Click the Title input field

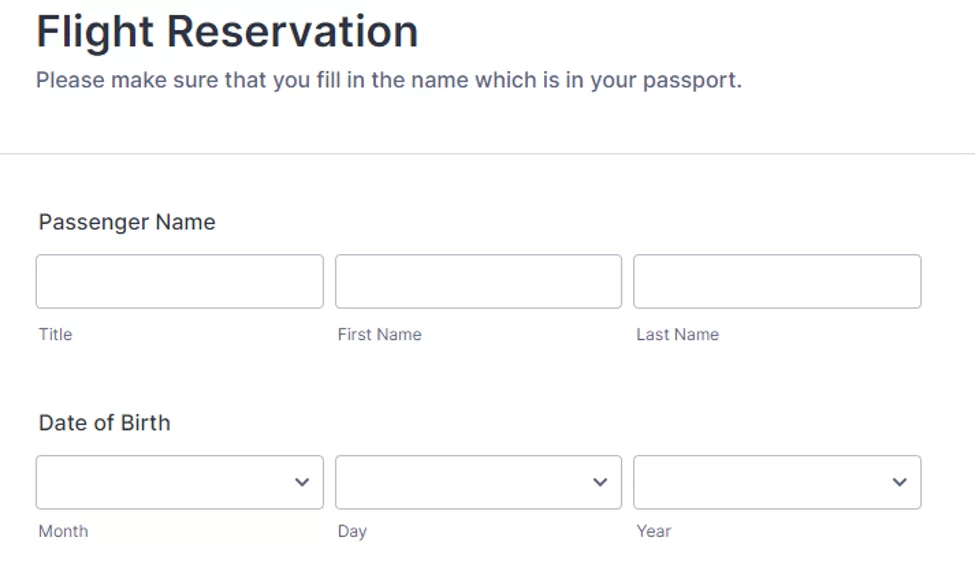coord(179,281)
